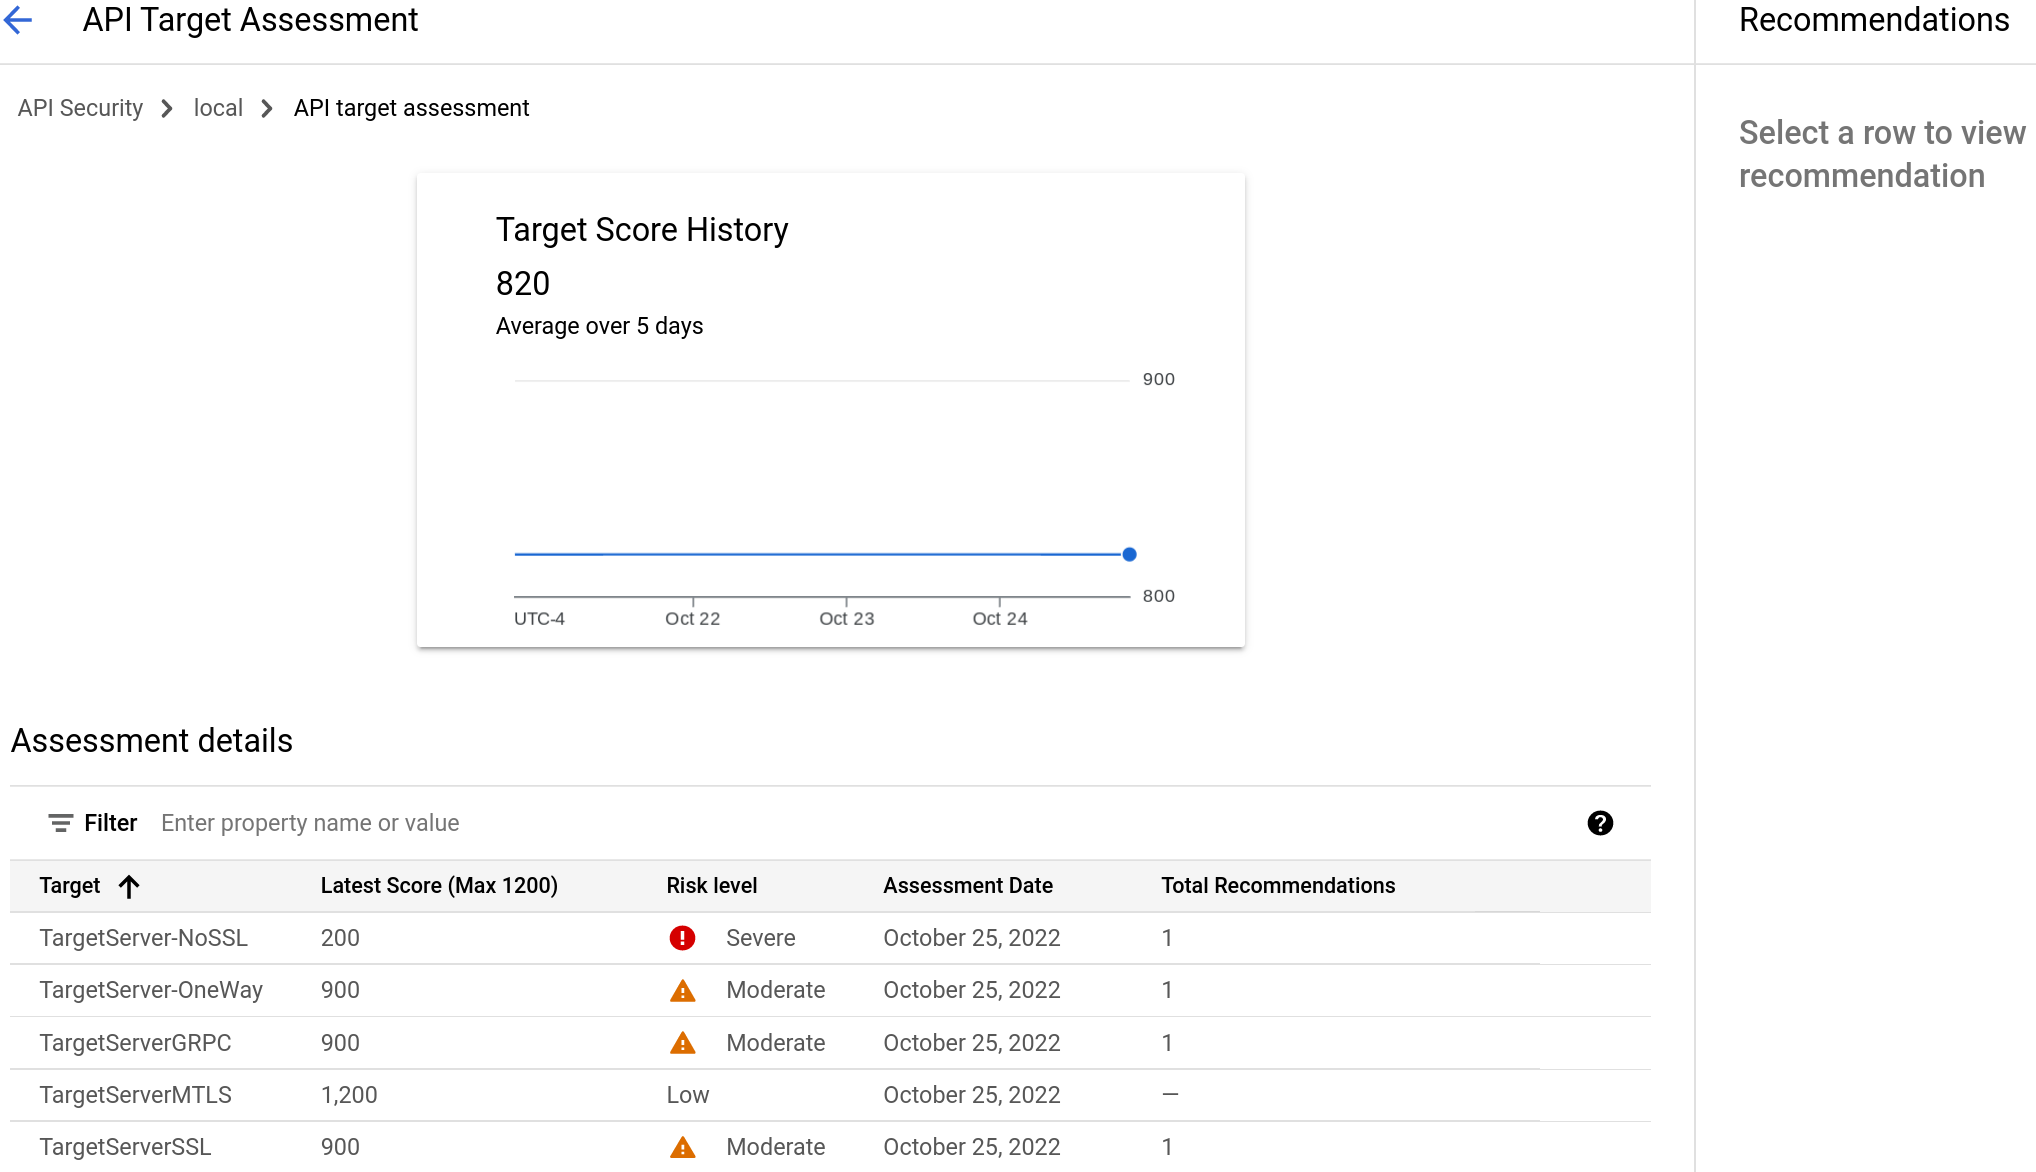Open help using the question mark icon
The image size is (2036, 1172).
pyautogui.click(x=1600, y=822)
